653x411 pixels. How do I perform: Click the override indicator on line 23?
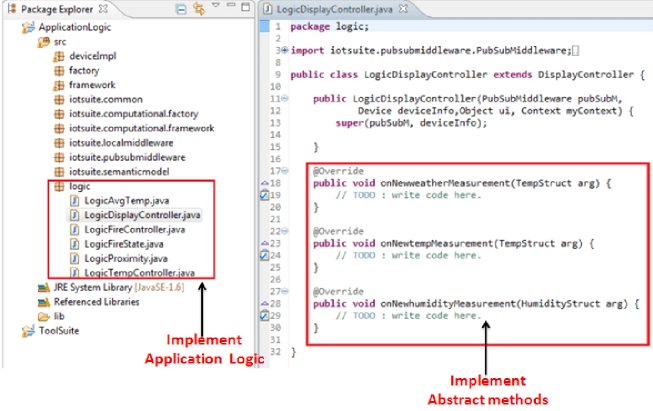pos(263,243)
